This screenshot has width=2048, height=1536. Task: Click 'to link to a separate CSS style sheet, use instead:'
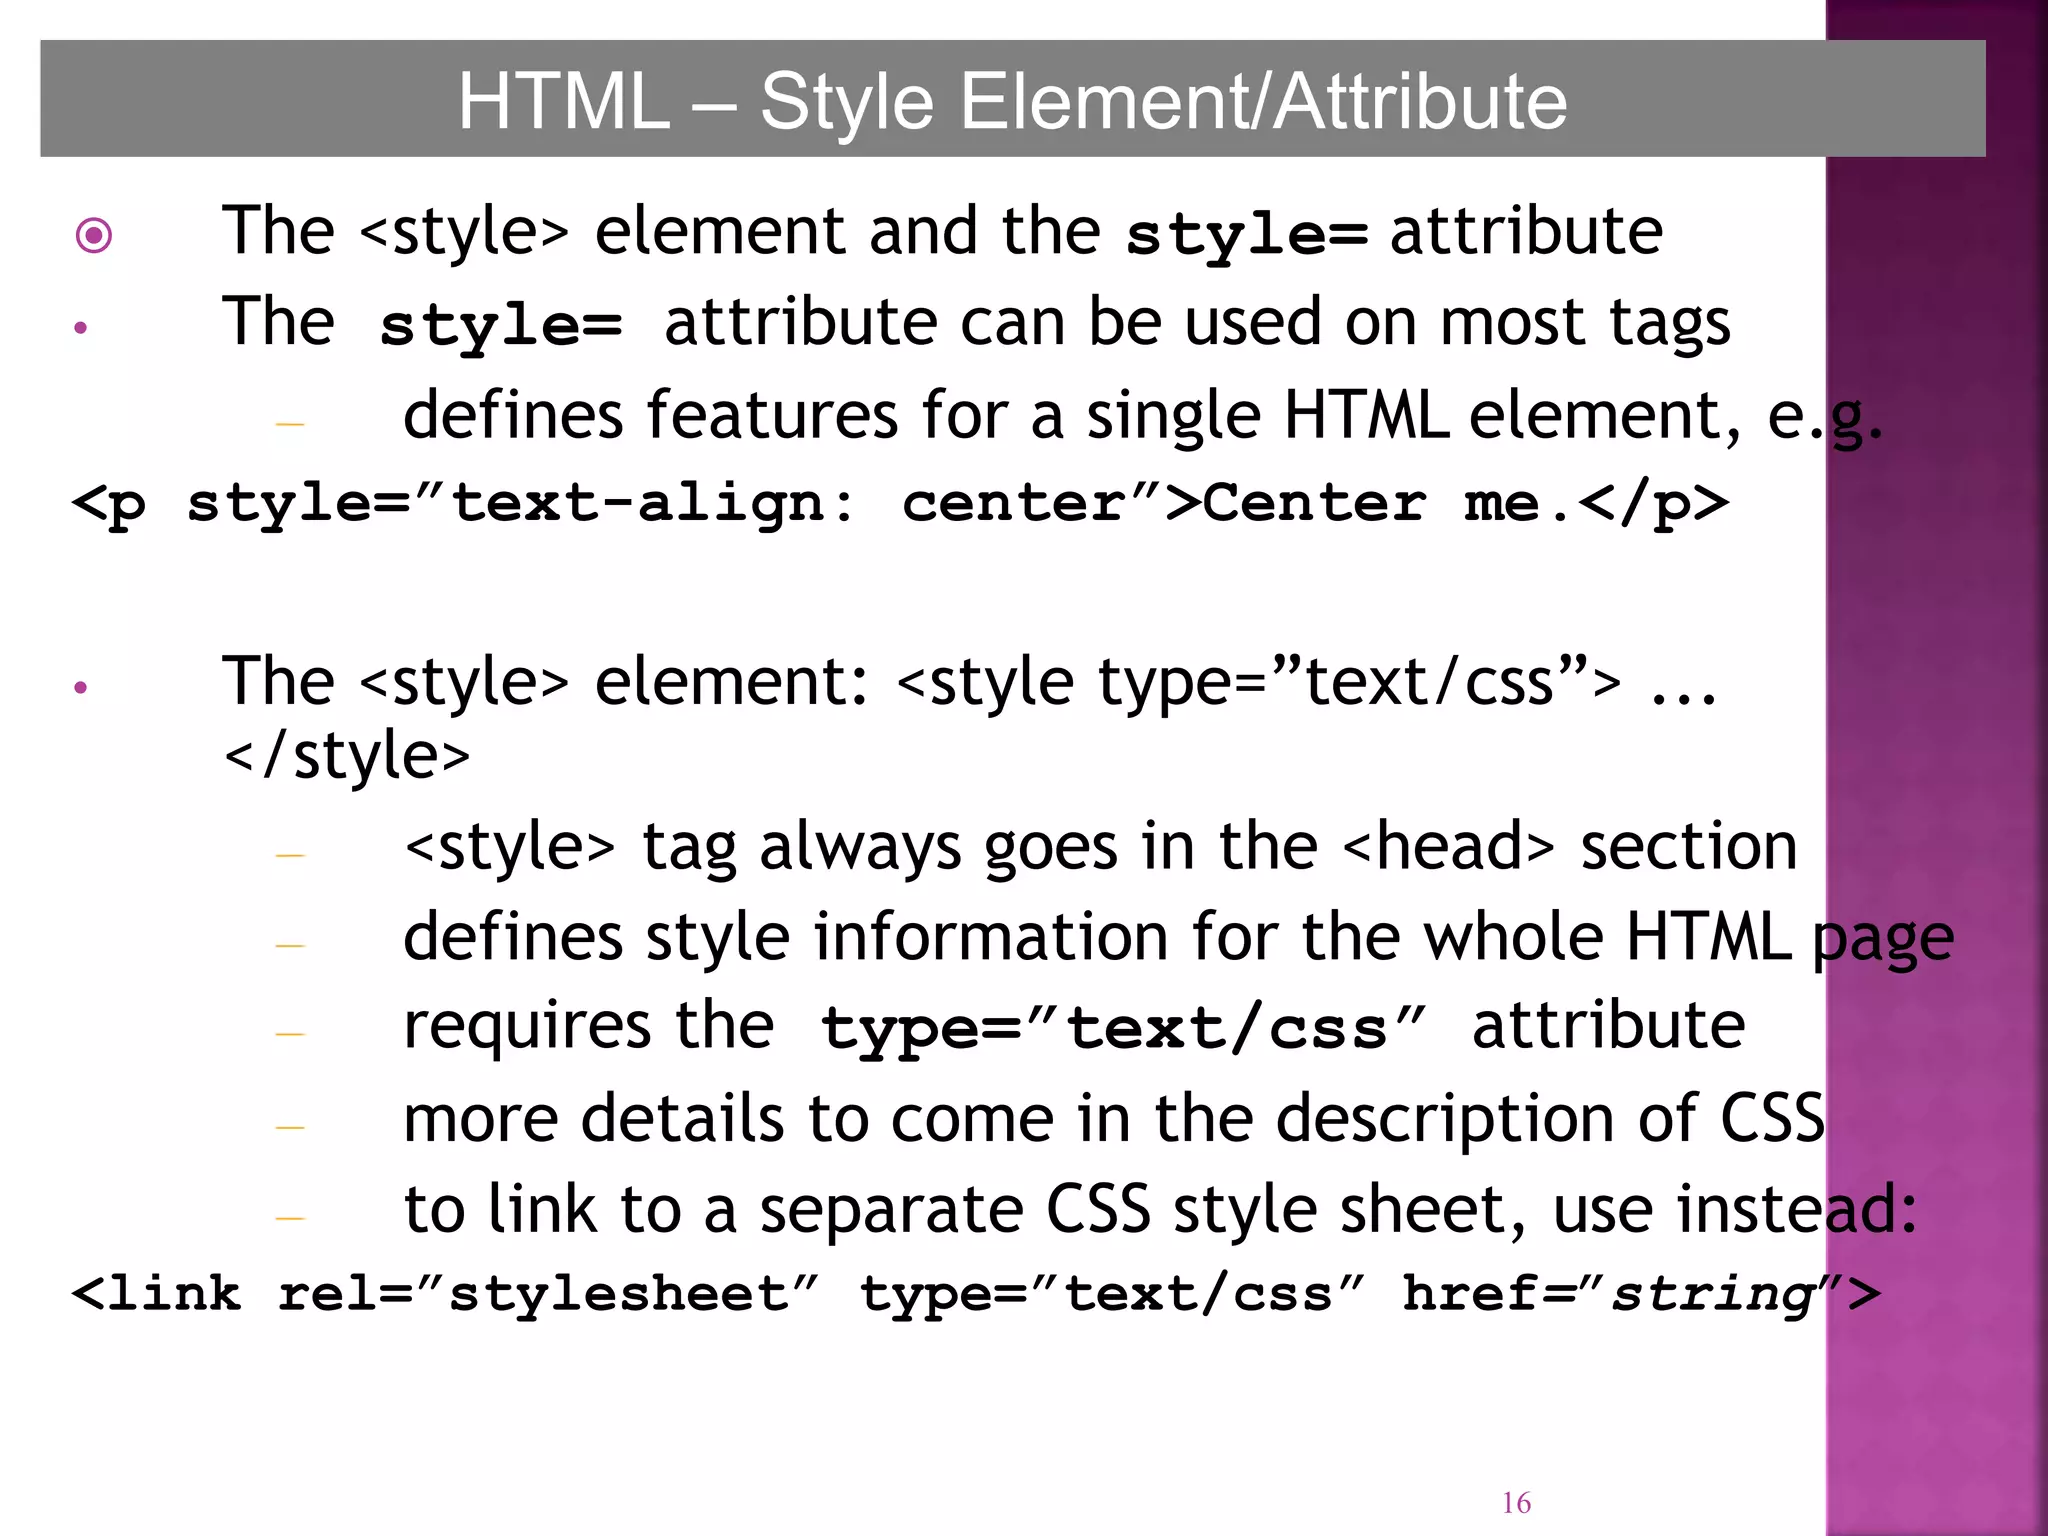point(1160,1210)
